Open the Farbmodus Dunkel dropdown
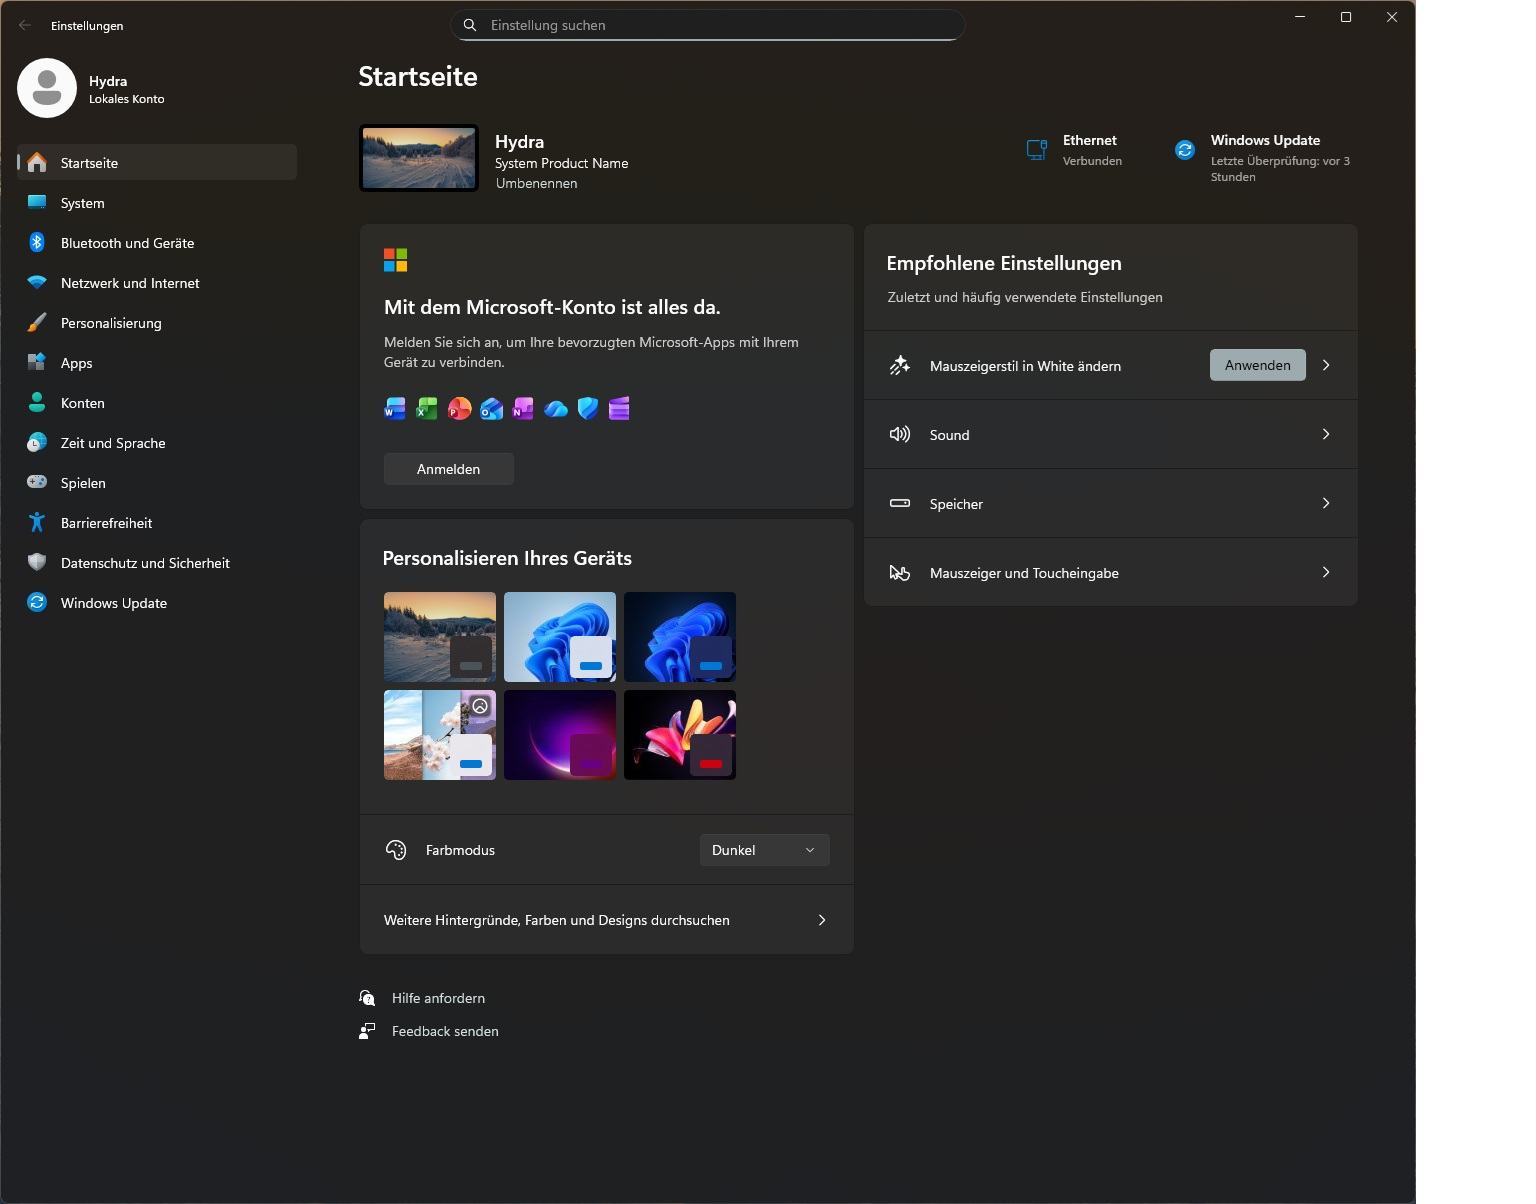Screen dimensions: 1536x1204 (x=764, y=850)
